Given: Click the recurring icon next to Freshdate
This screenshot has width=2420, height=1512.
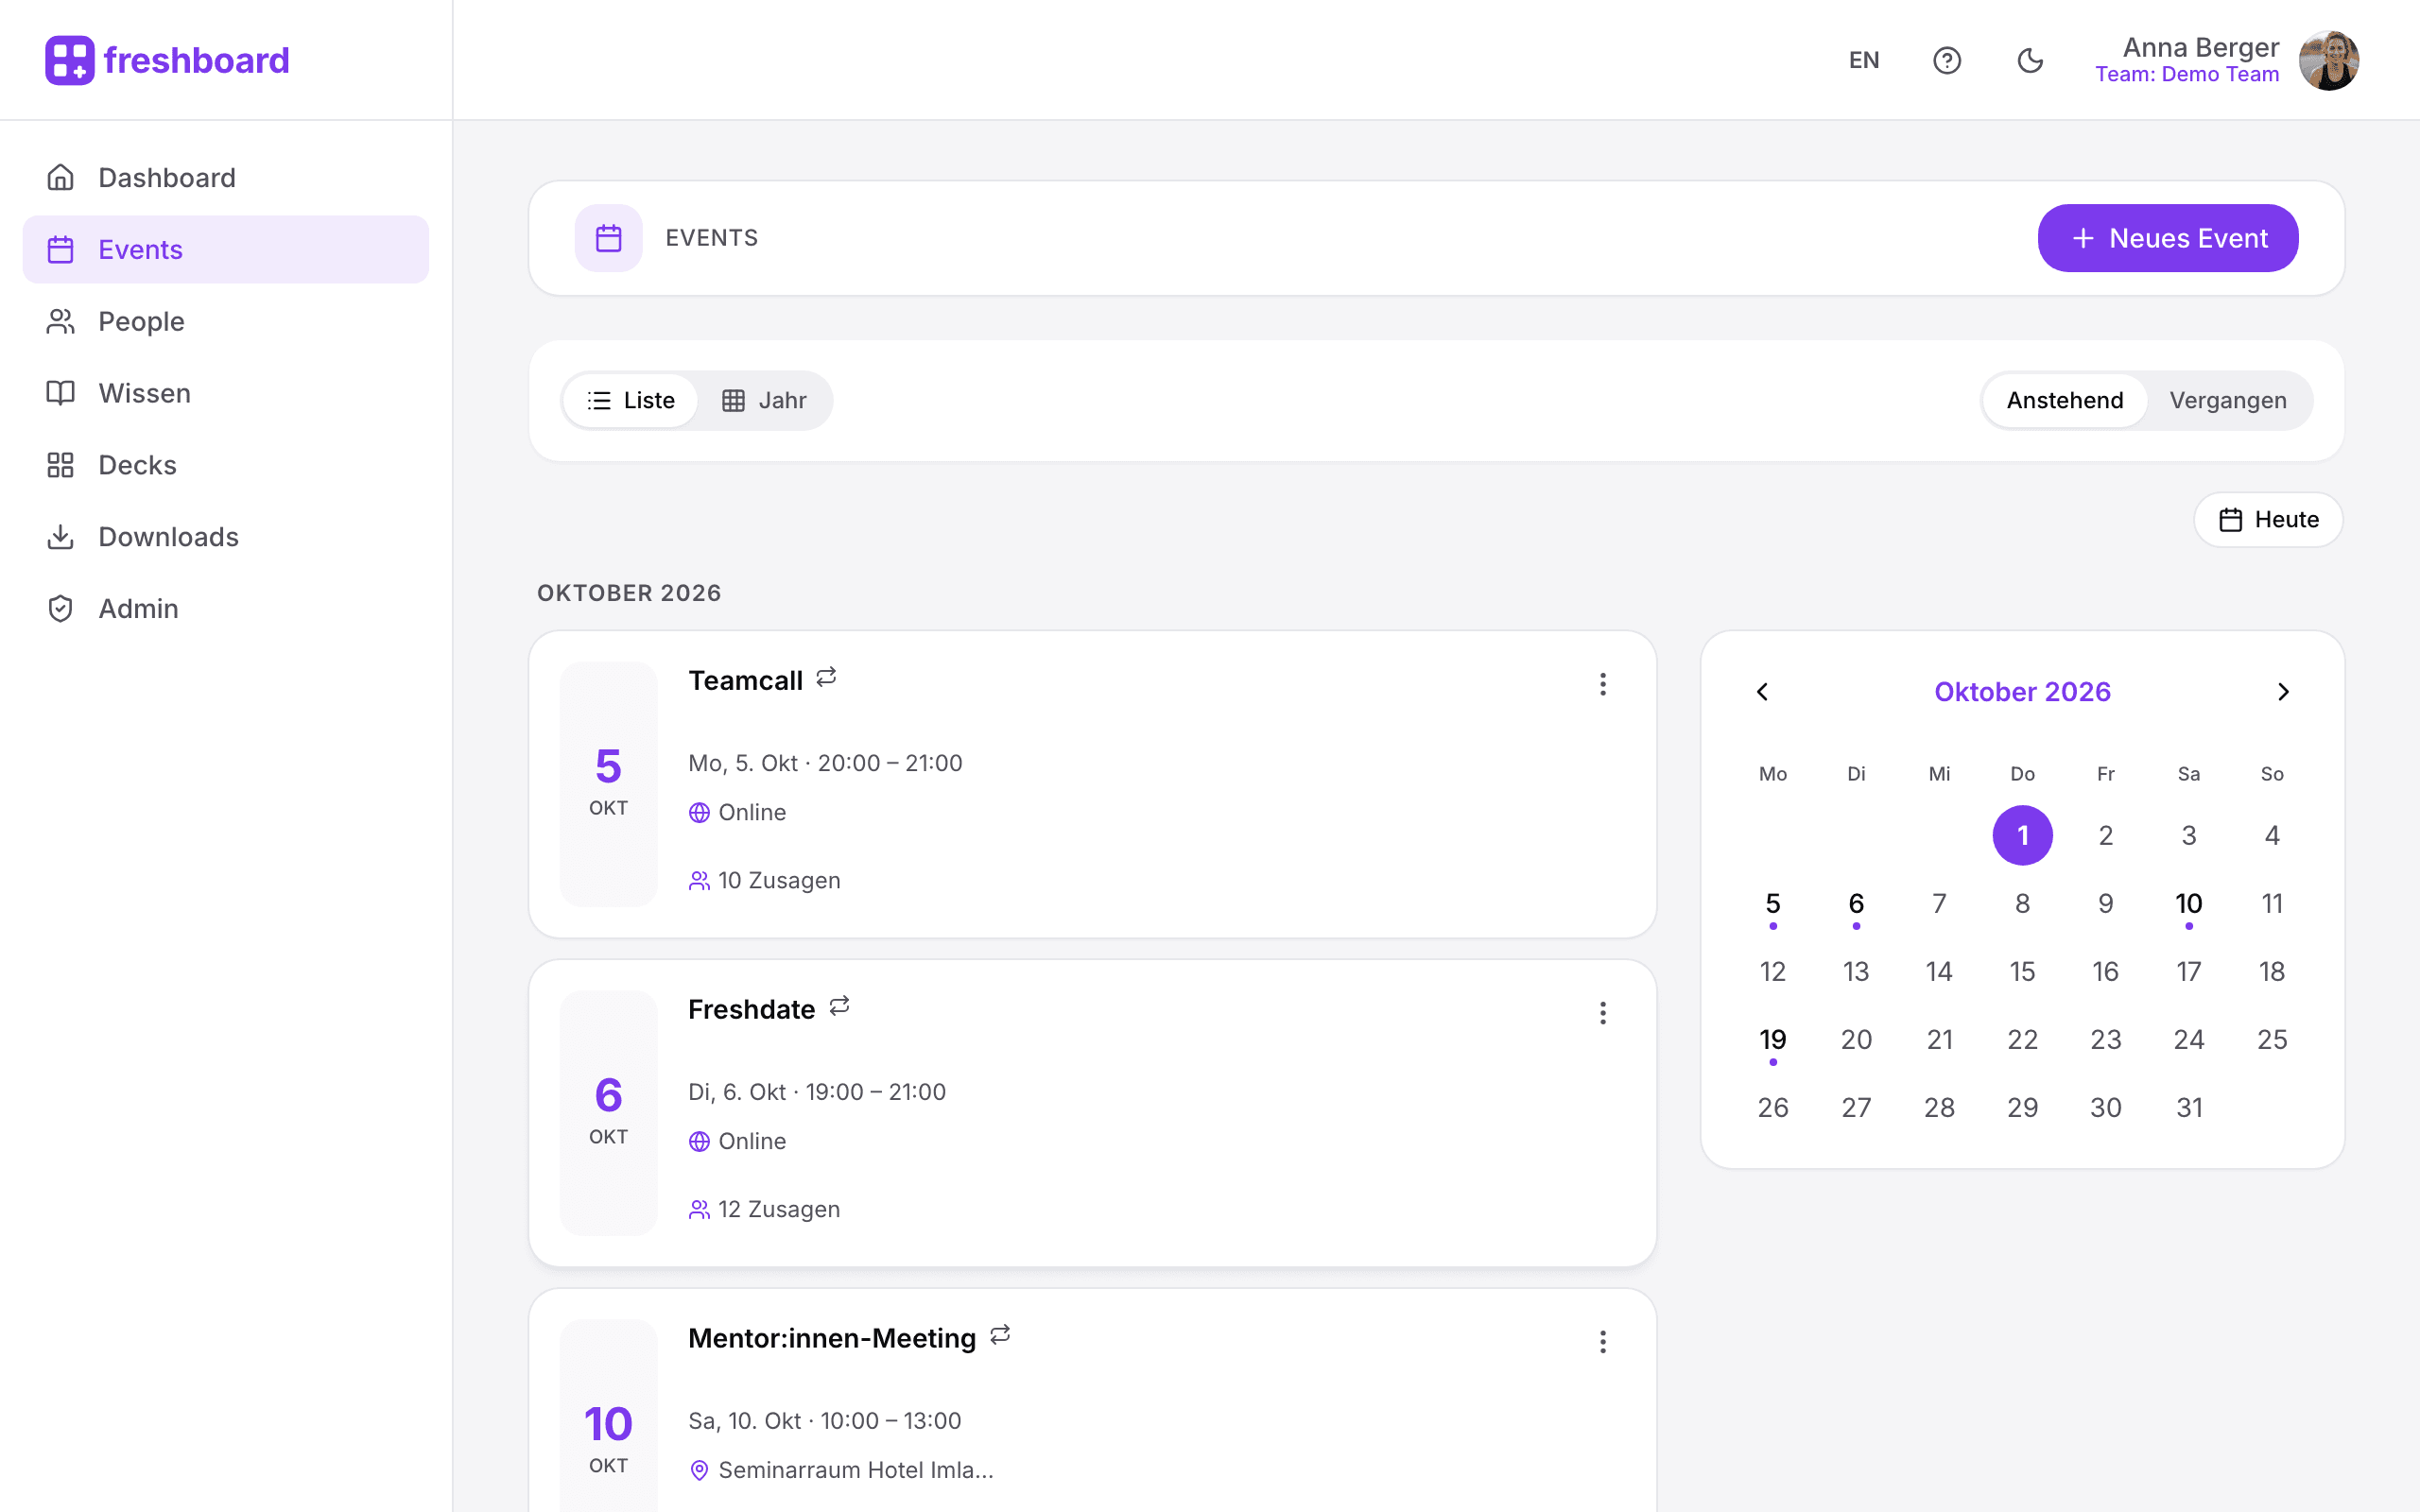Looking at the screenshot, I should click(x=839, y=1006).
